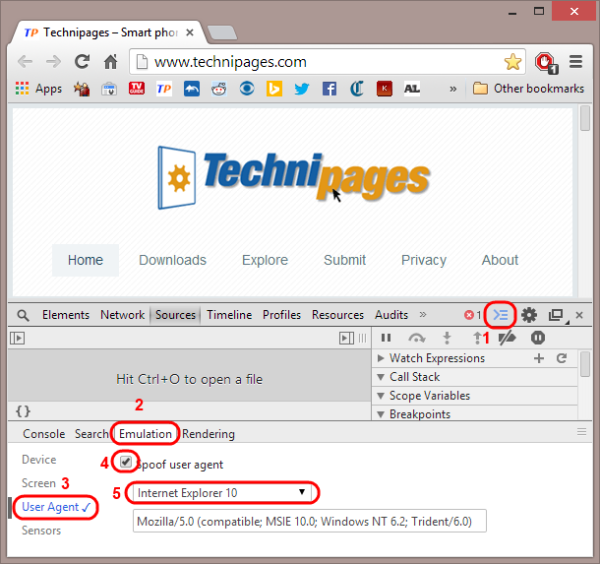Click the Privacy navigation link
Screen dimensions: 600x564
(424, 260)
